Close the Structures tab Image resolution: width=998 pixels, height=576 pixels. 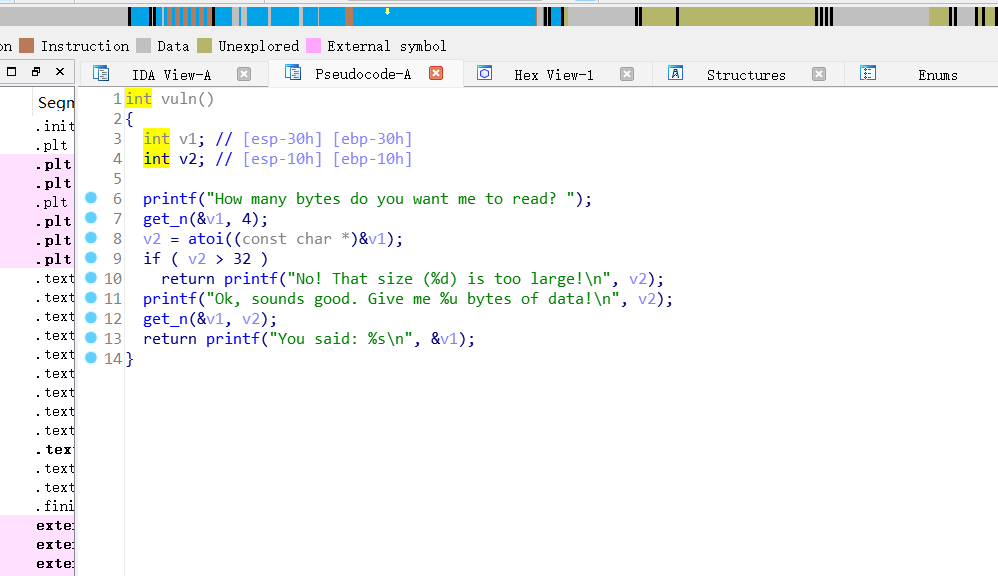[x=819, y=74]
